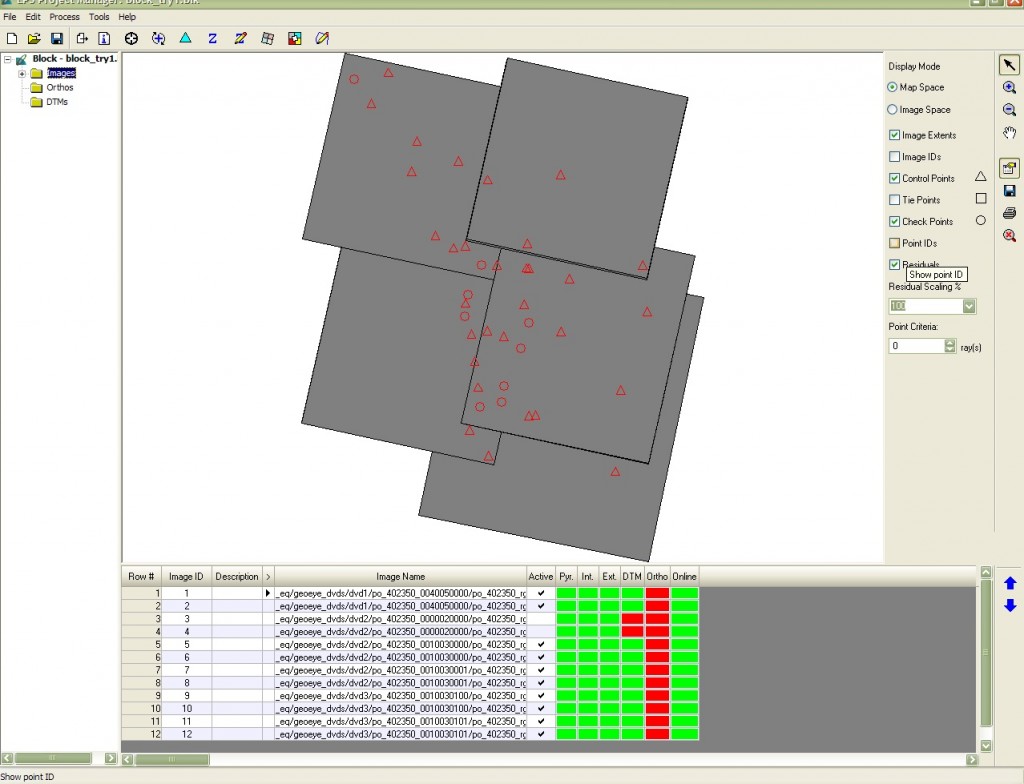Check the Point IDs checkbox
Screen dimensions: 1024x784
point(895,243)
